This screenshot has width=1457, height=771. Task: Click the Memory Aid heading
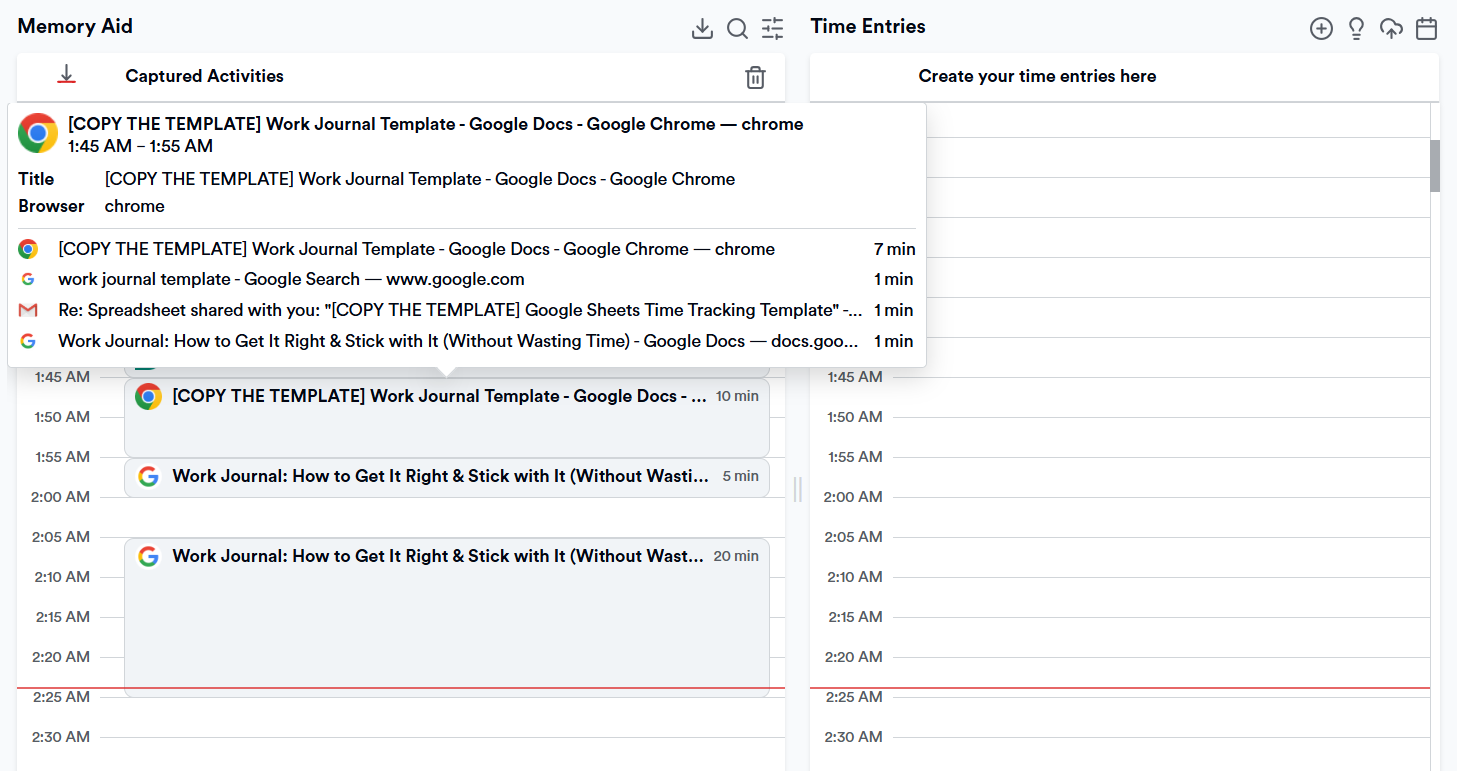pos(75,26)
